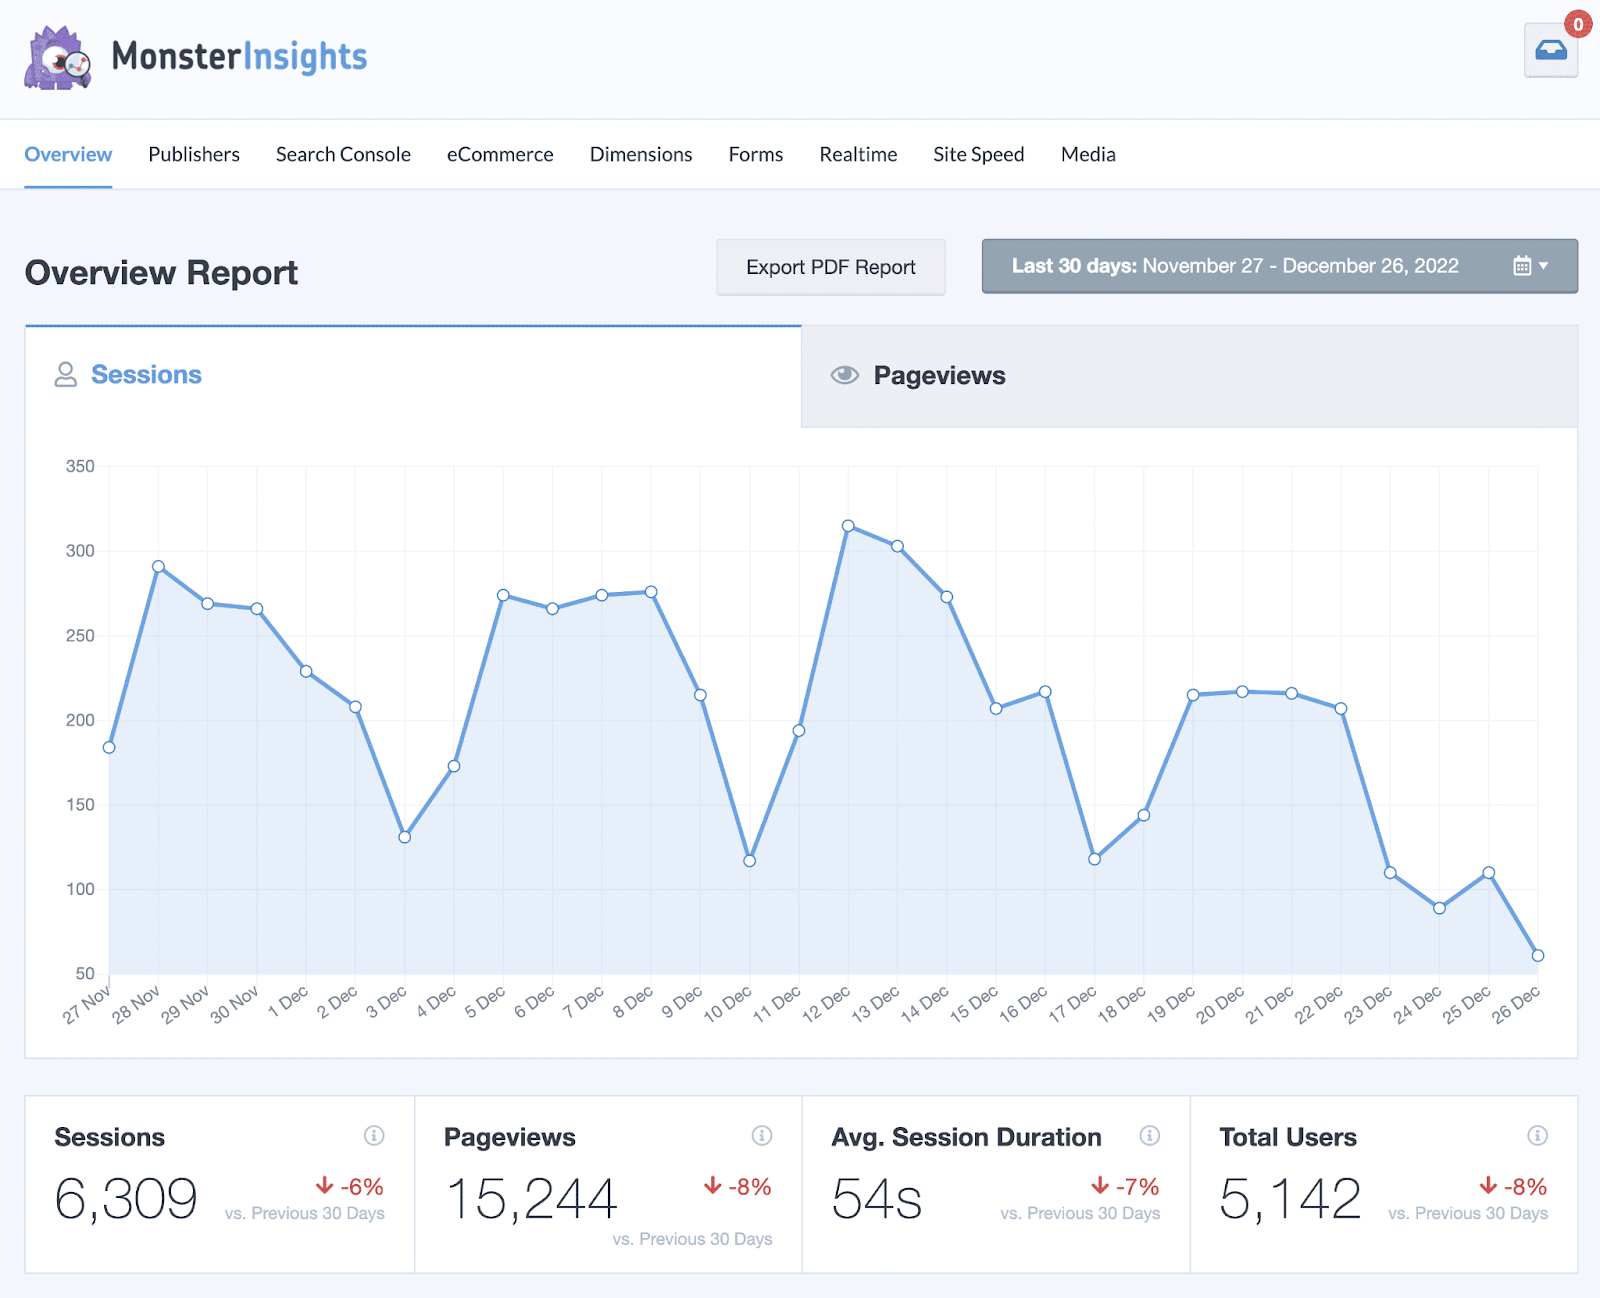This screenshot has width=1600, height=1298.
Task: Click the eye icon on Pageviews panel
Action: click(x=845, y=375)
